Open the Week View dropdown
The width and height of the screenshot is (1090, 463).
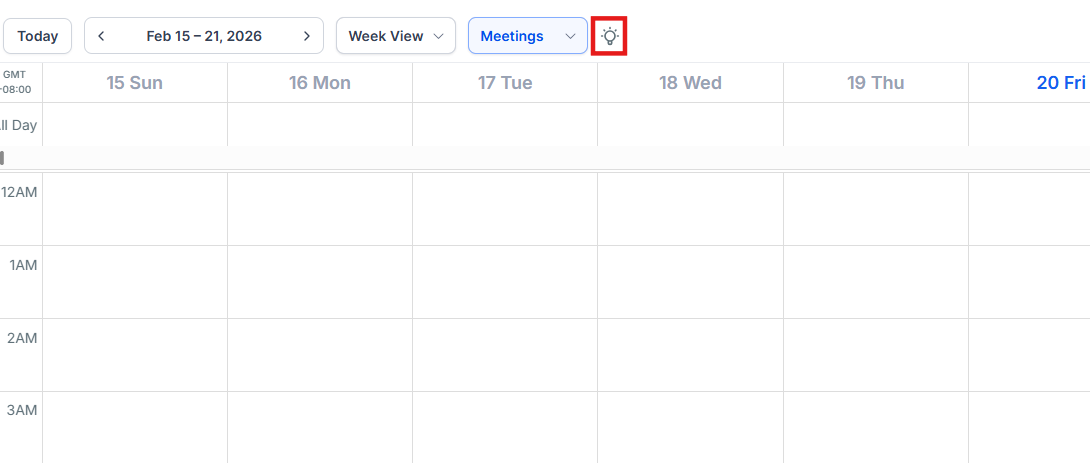pos(395,36)
